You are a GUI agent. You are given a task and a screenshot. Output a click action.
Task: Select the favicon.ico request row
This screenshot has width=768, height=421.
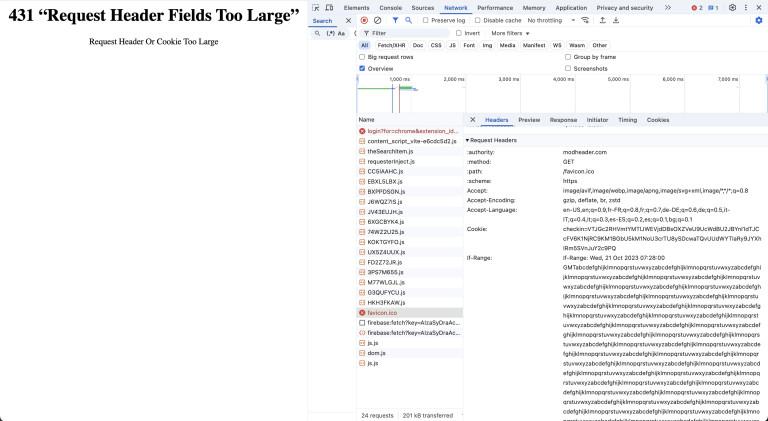(x=409, y=313)
